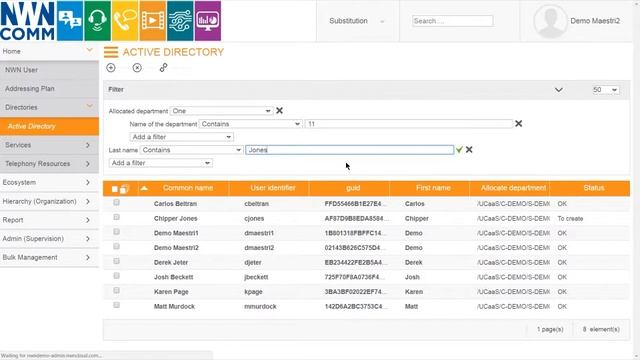Click the 'Matt Murdock' common name cell
Screen dimensions: 640x360
174,307
